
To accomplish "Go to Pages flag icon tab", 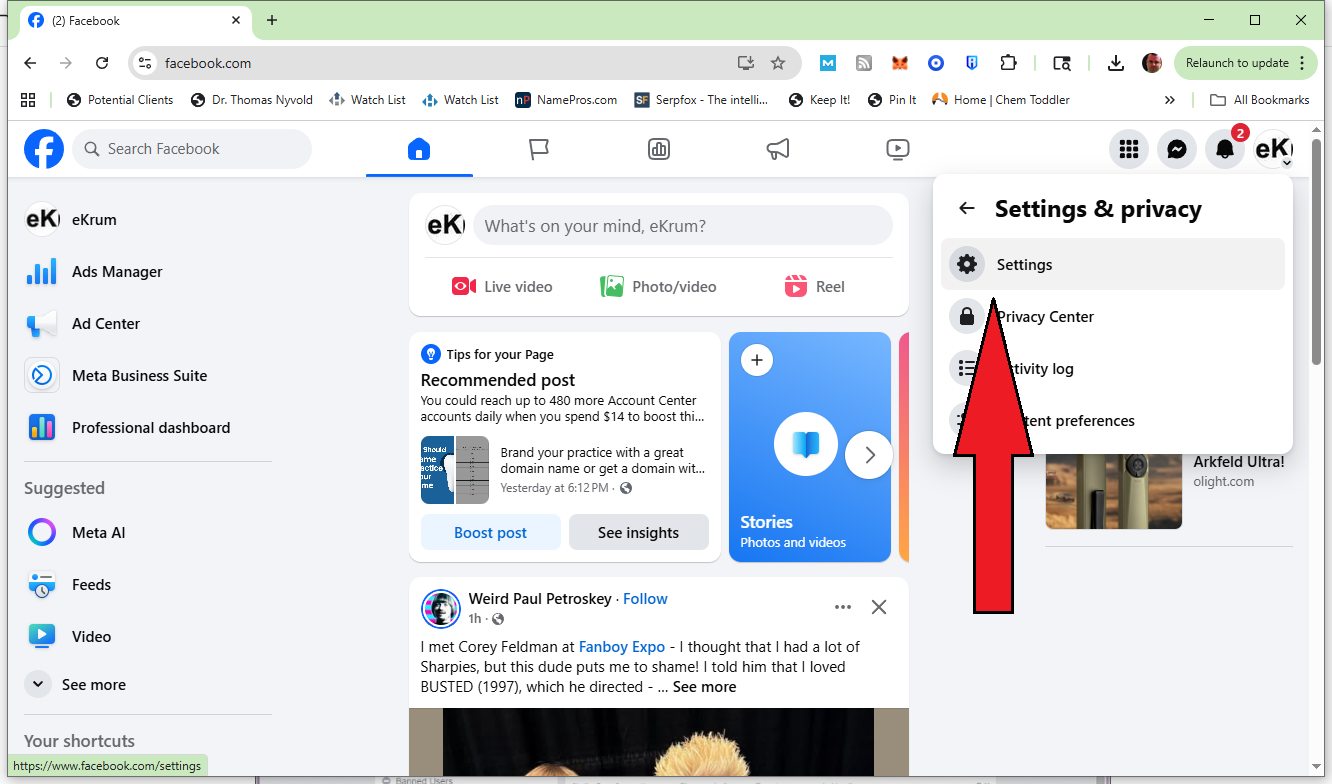I will tap(539, 149).
